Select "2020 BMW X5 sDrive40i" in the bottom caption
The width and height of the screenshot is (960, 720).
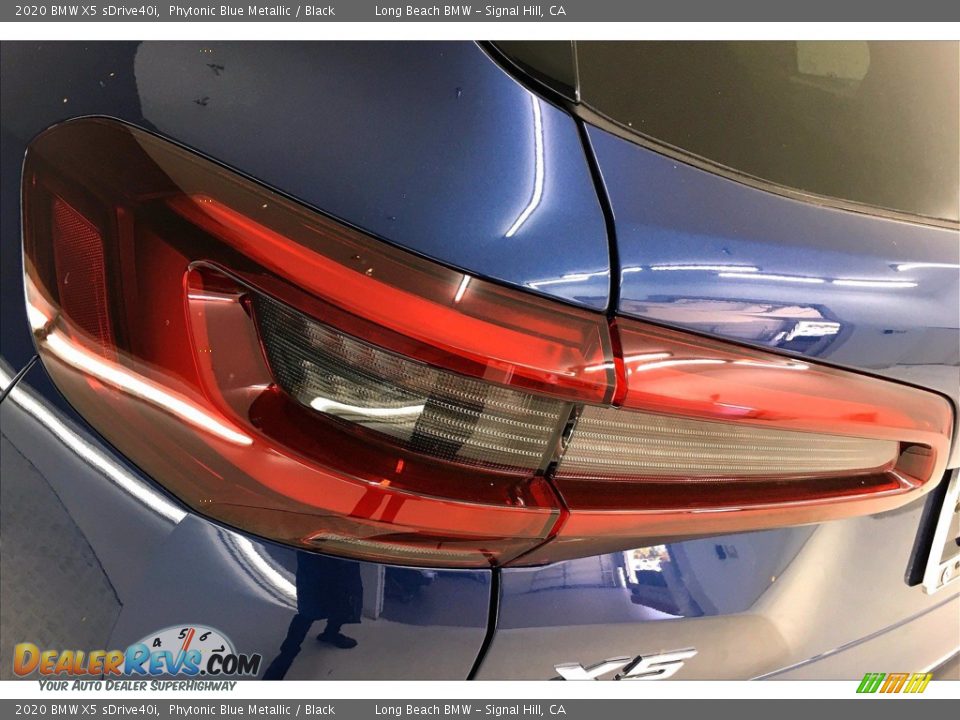(x=88, y=710)
